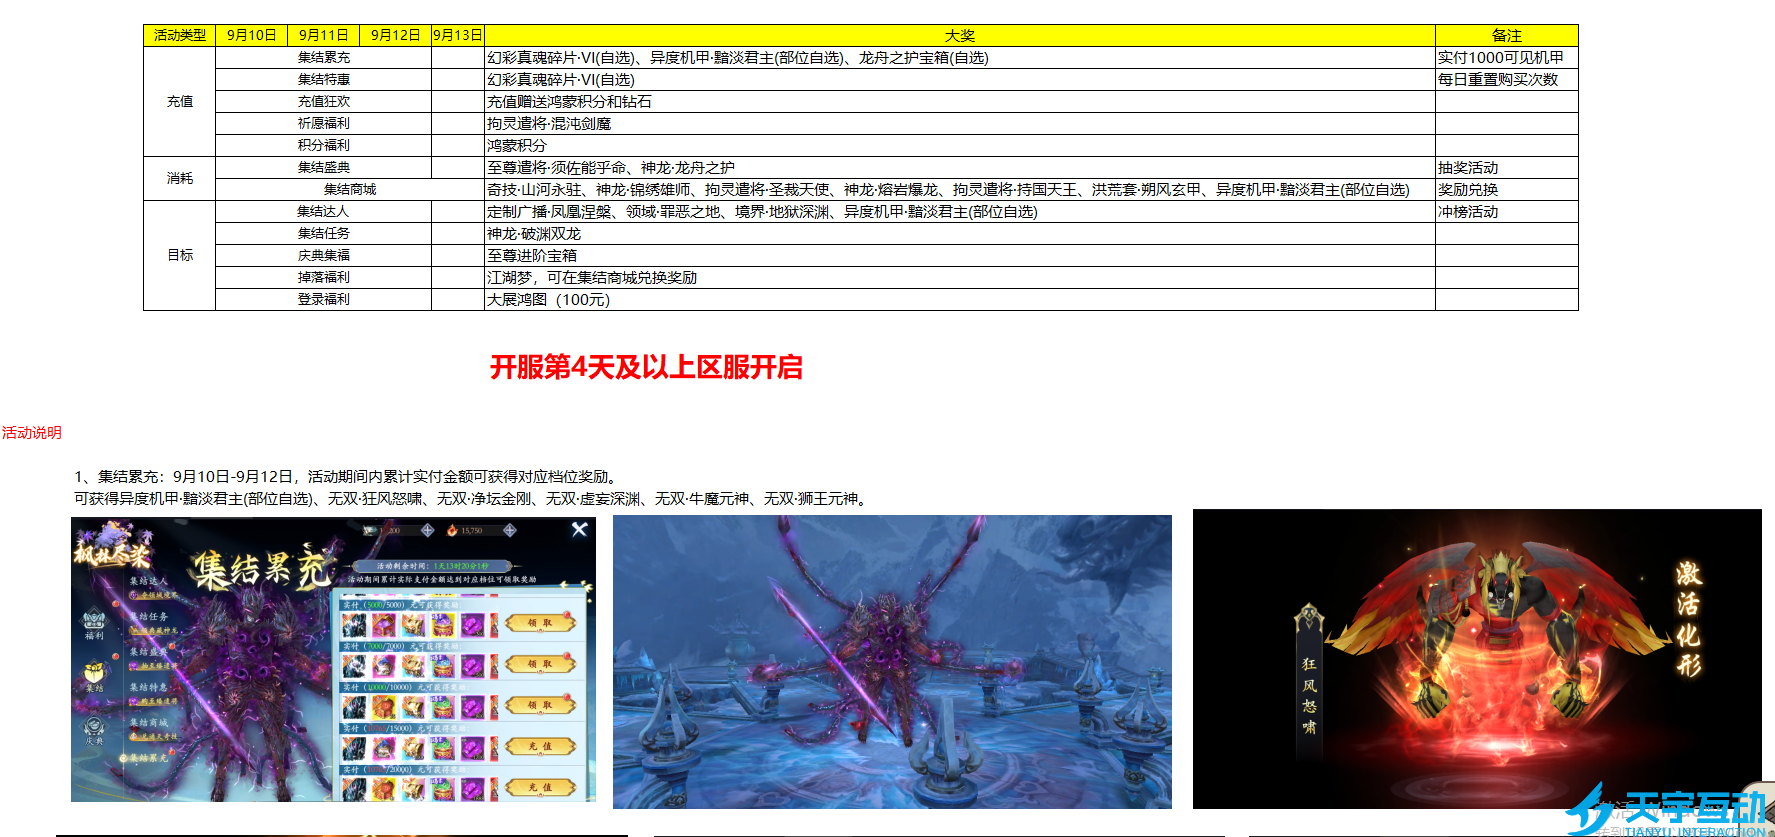Click the 消耗 category cell in the table
The height and width of the screenshot is (837, 1775).
tap(180, 178)
